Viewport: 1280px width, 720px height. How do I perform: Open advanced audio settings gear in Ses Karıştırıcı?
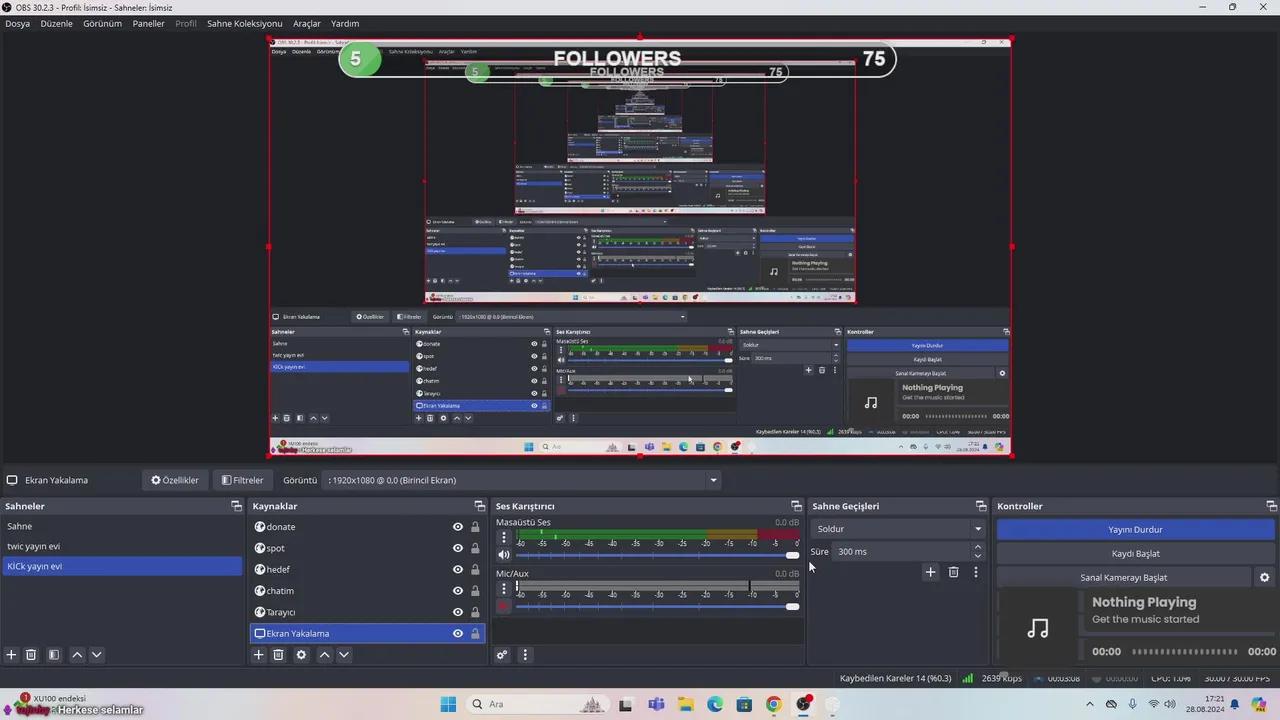click(502, 654)
